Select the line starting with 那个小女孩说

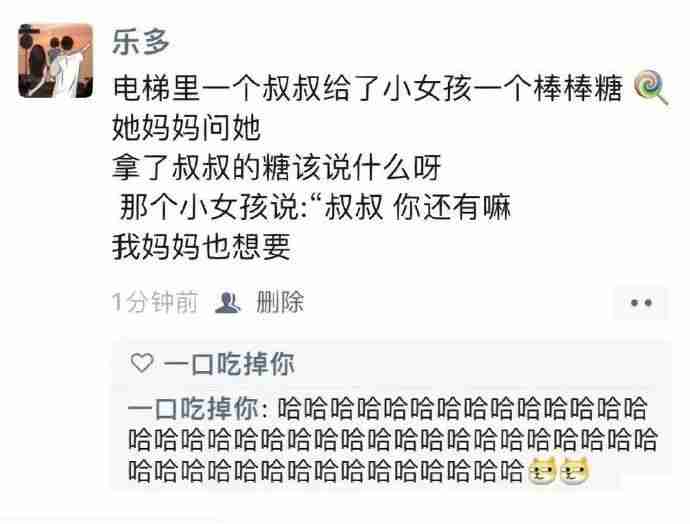click(315, 207)
